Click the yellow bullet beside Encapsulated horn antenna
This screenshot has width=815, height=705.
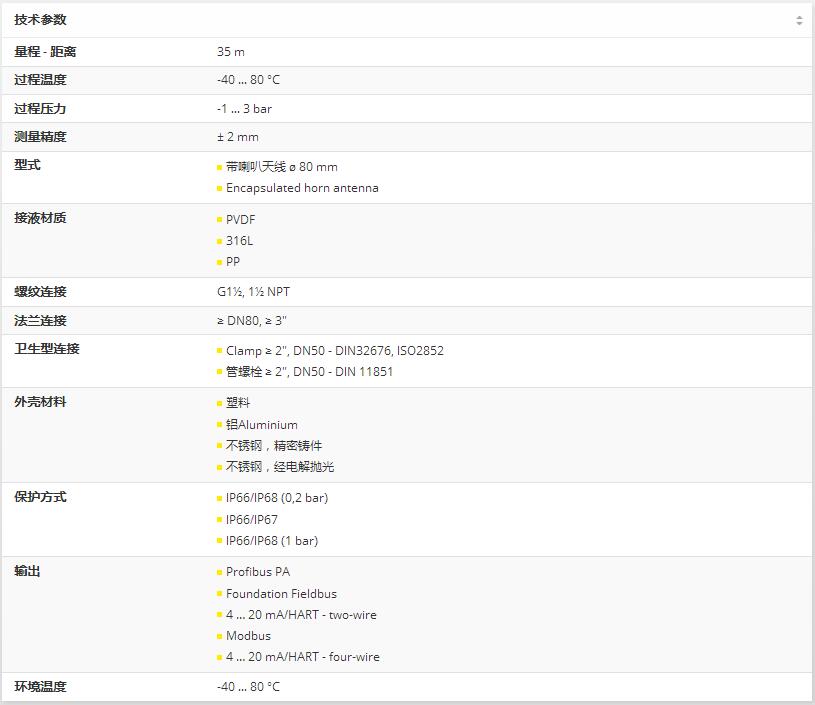pos(220,188)
